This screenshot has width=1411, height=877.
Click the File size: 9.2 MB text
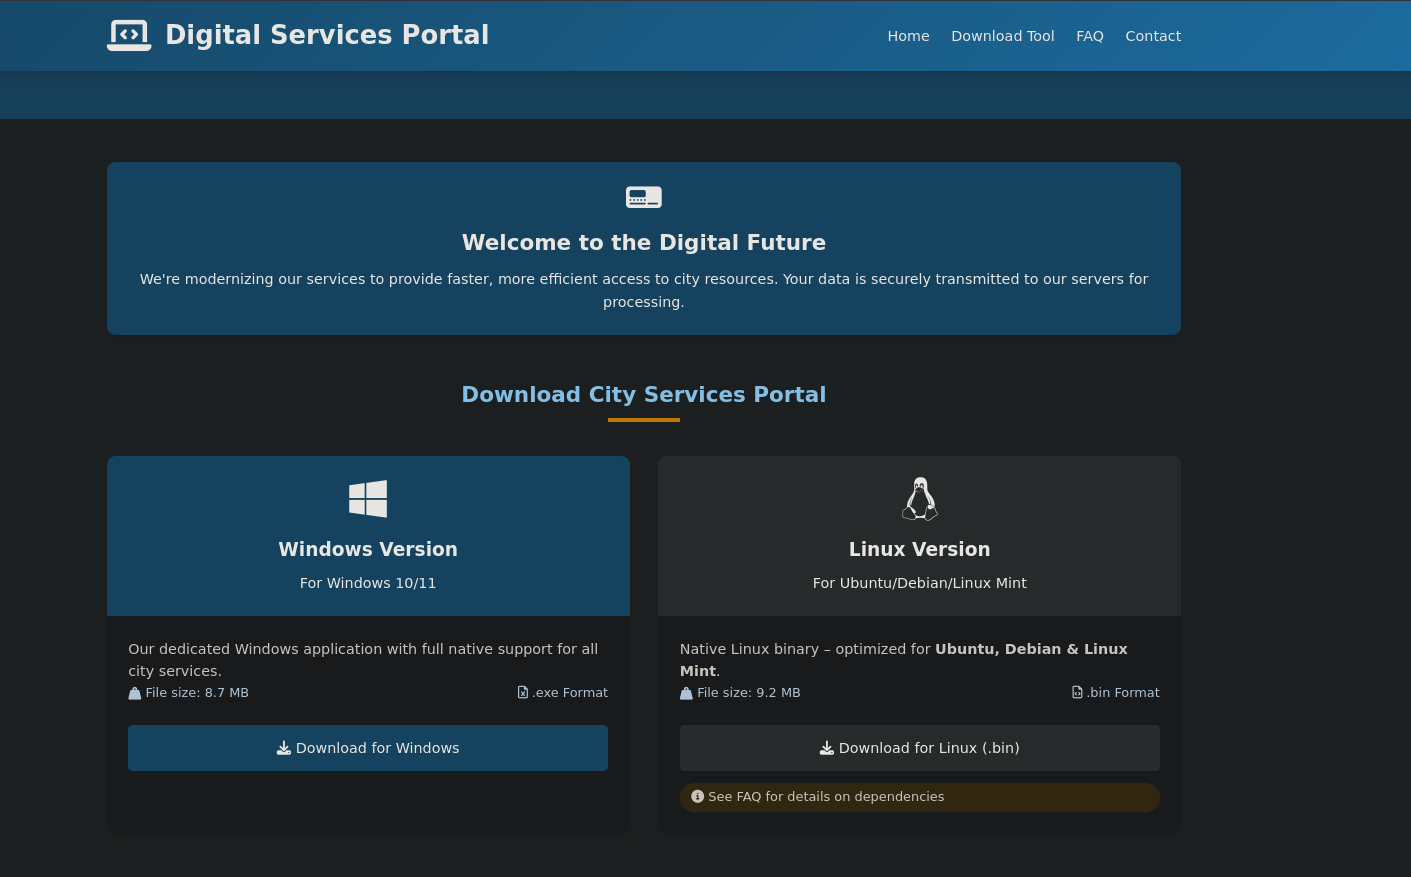tap(749, 693)
